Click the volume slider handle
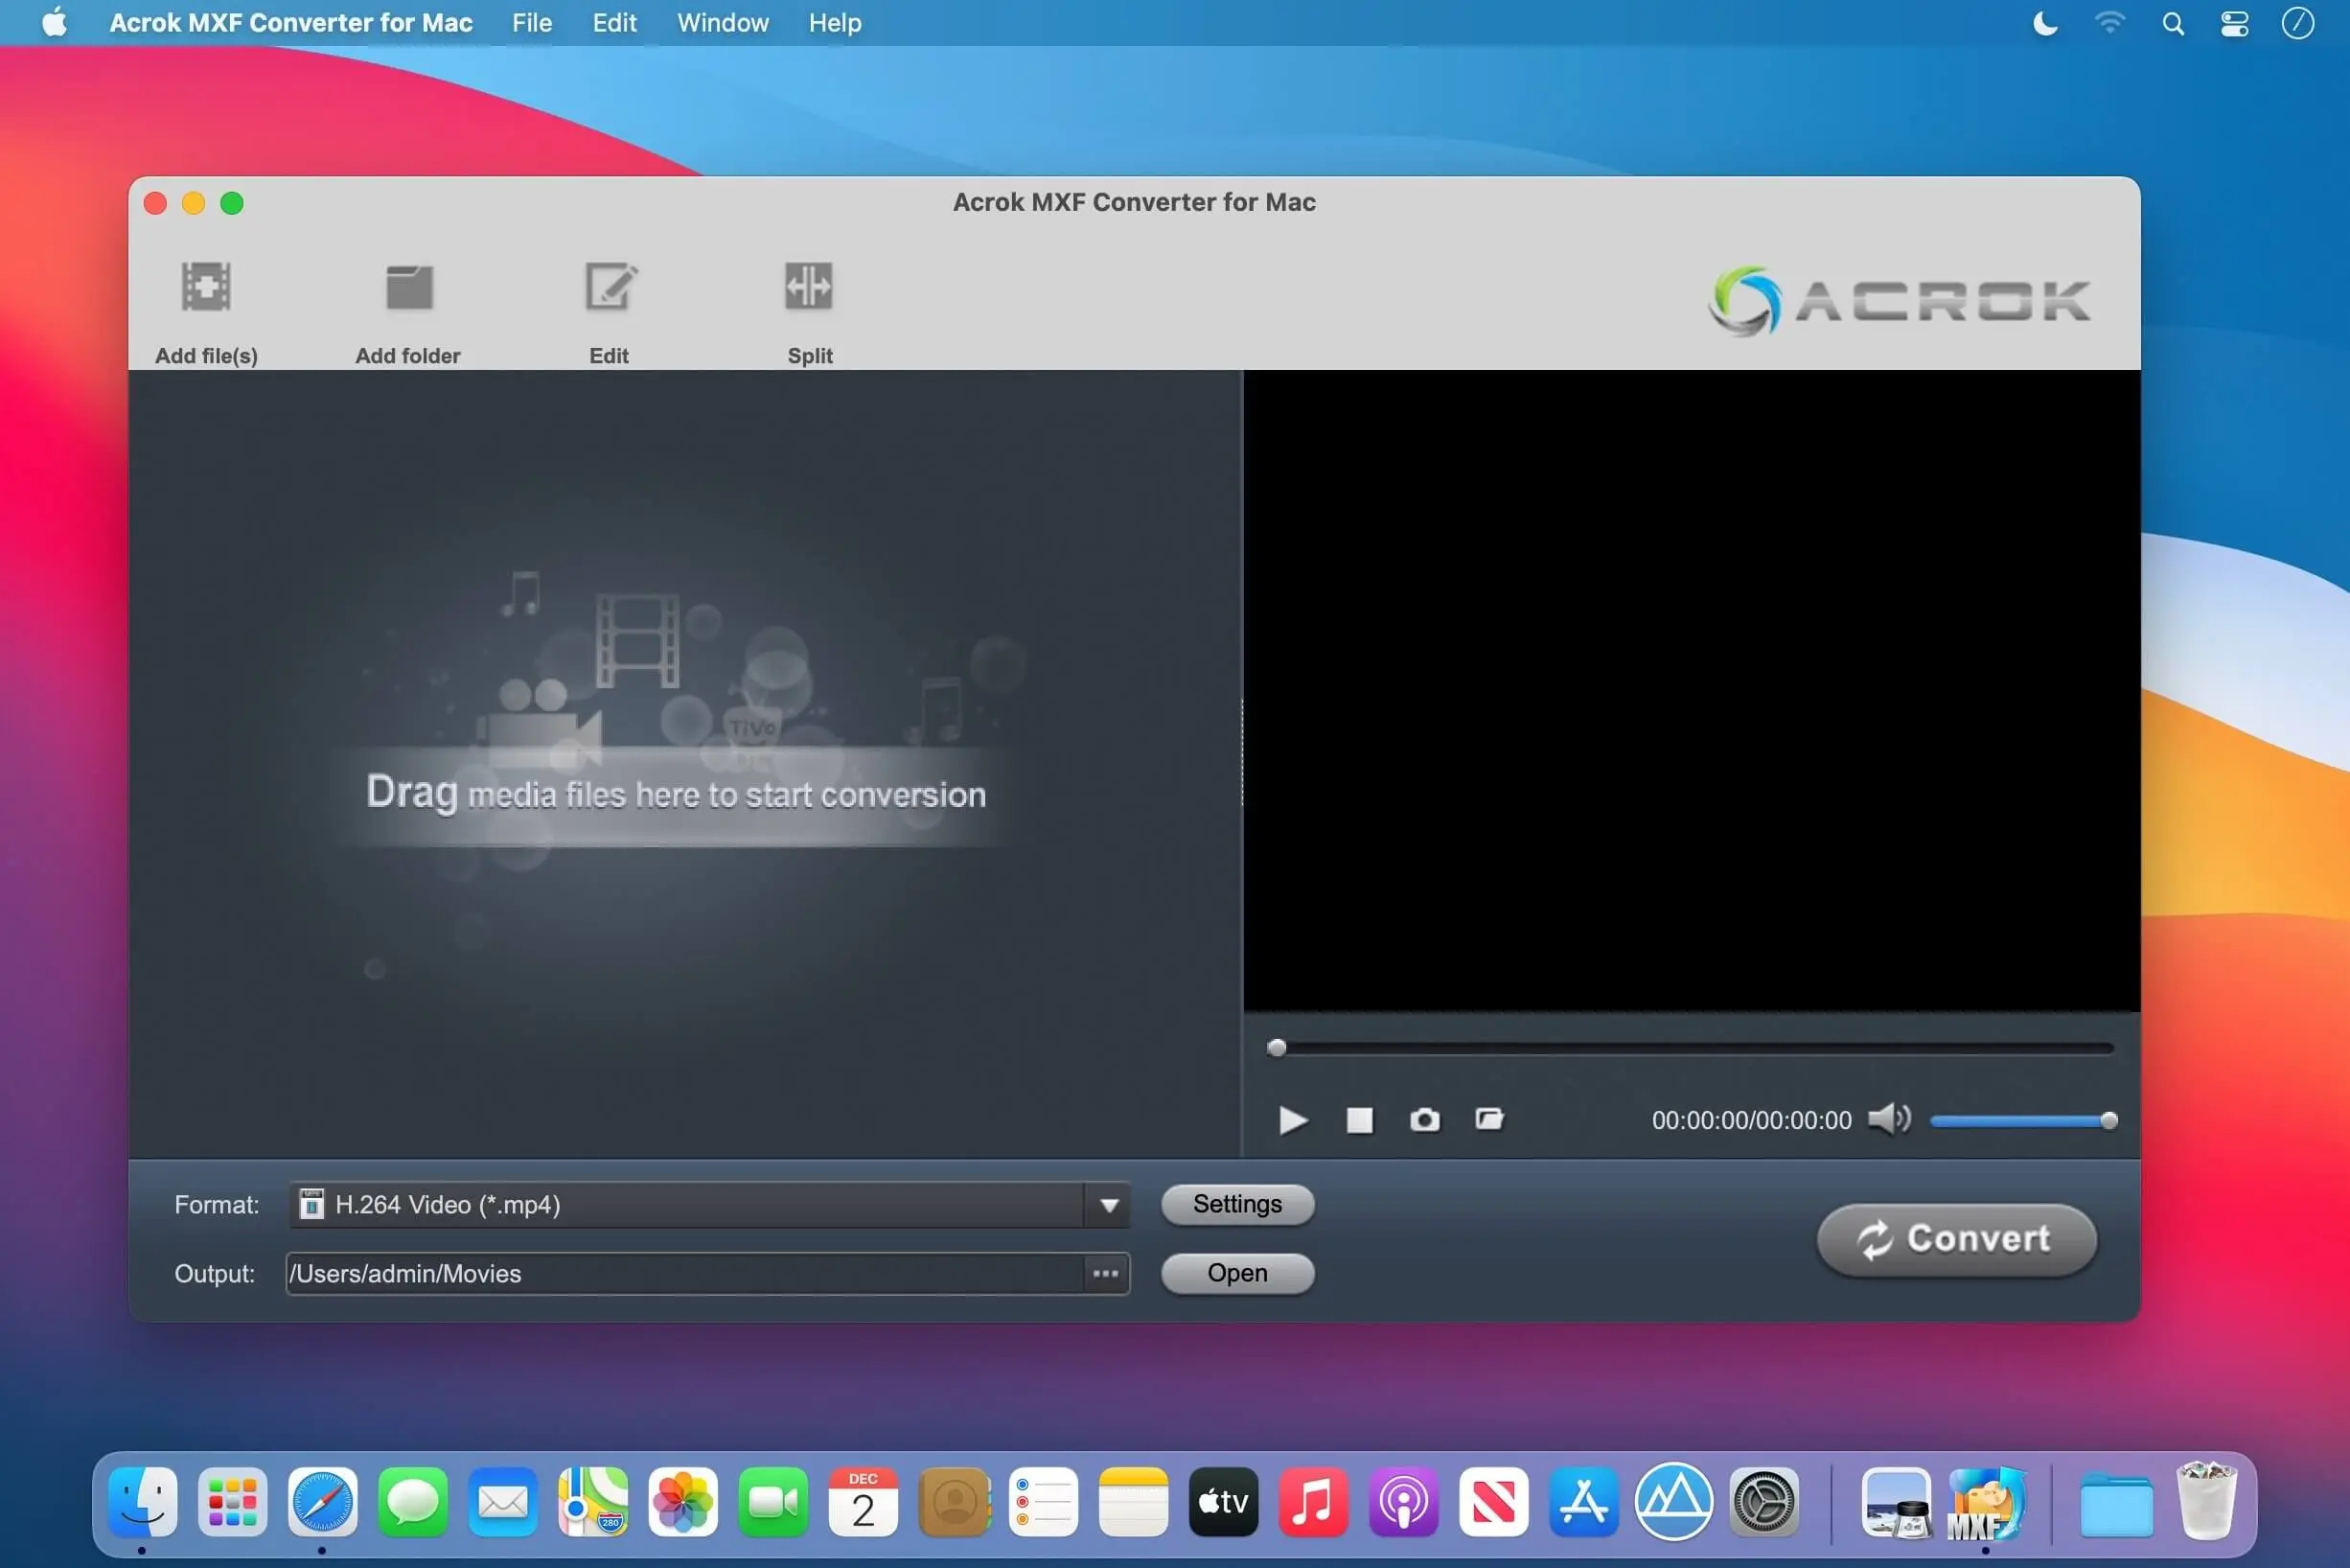This screenshot has height=1568, width=2350. click(x=2109, y=1121)
